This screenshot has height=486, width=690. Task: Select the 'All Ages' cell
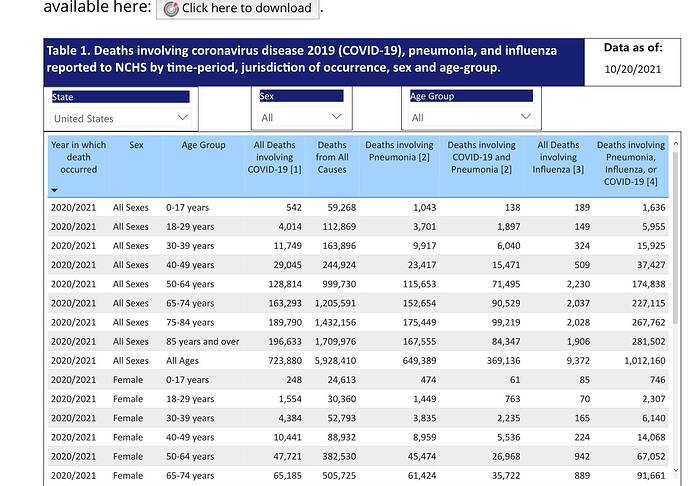point(182,361)
